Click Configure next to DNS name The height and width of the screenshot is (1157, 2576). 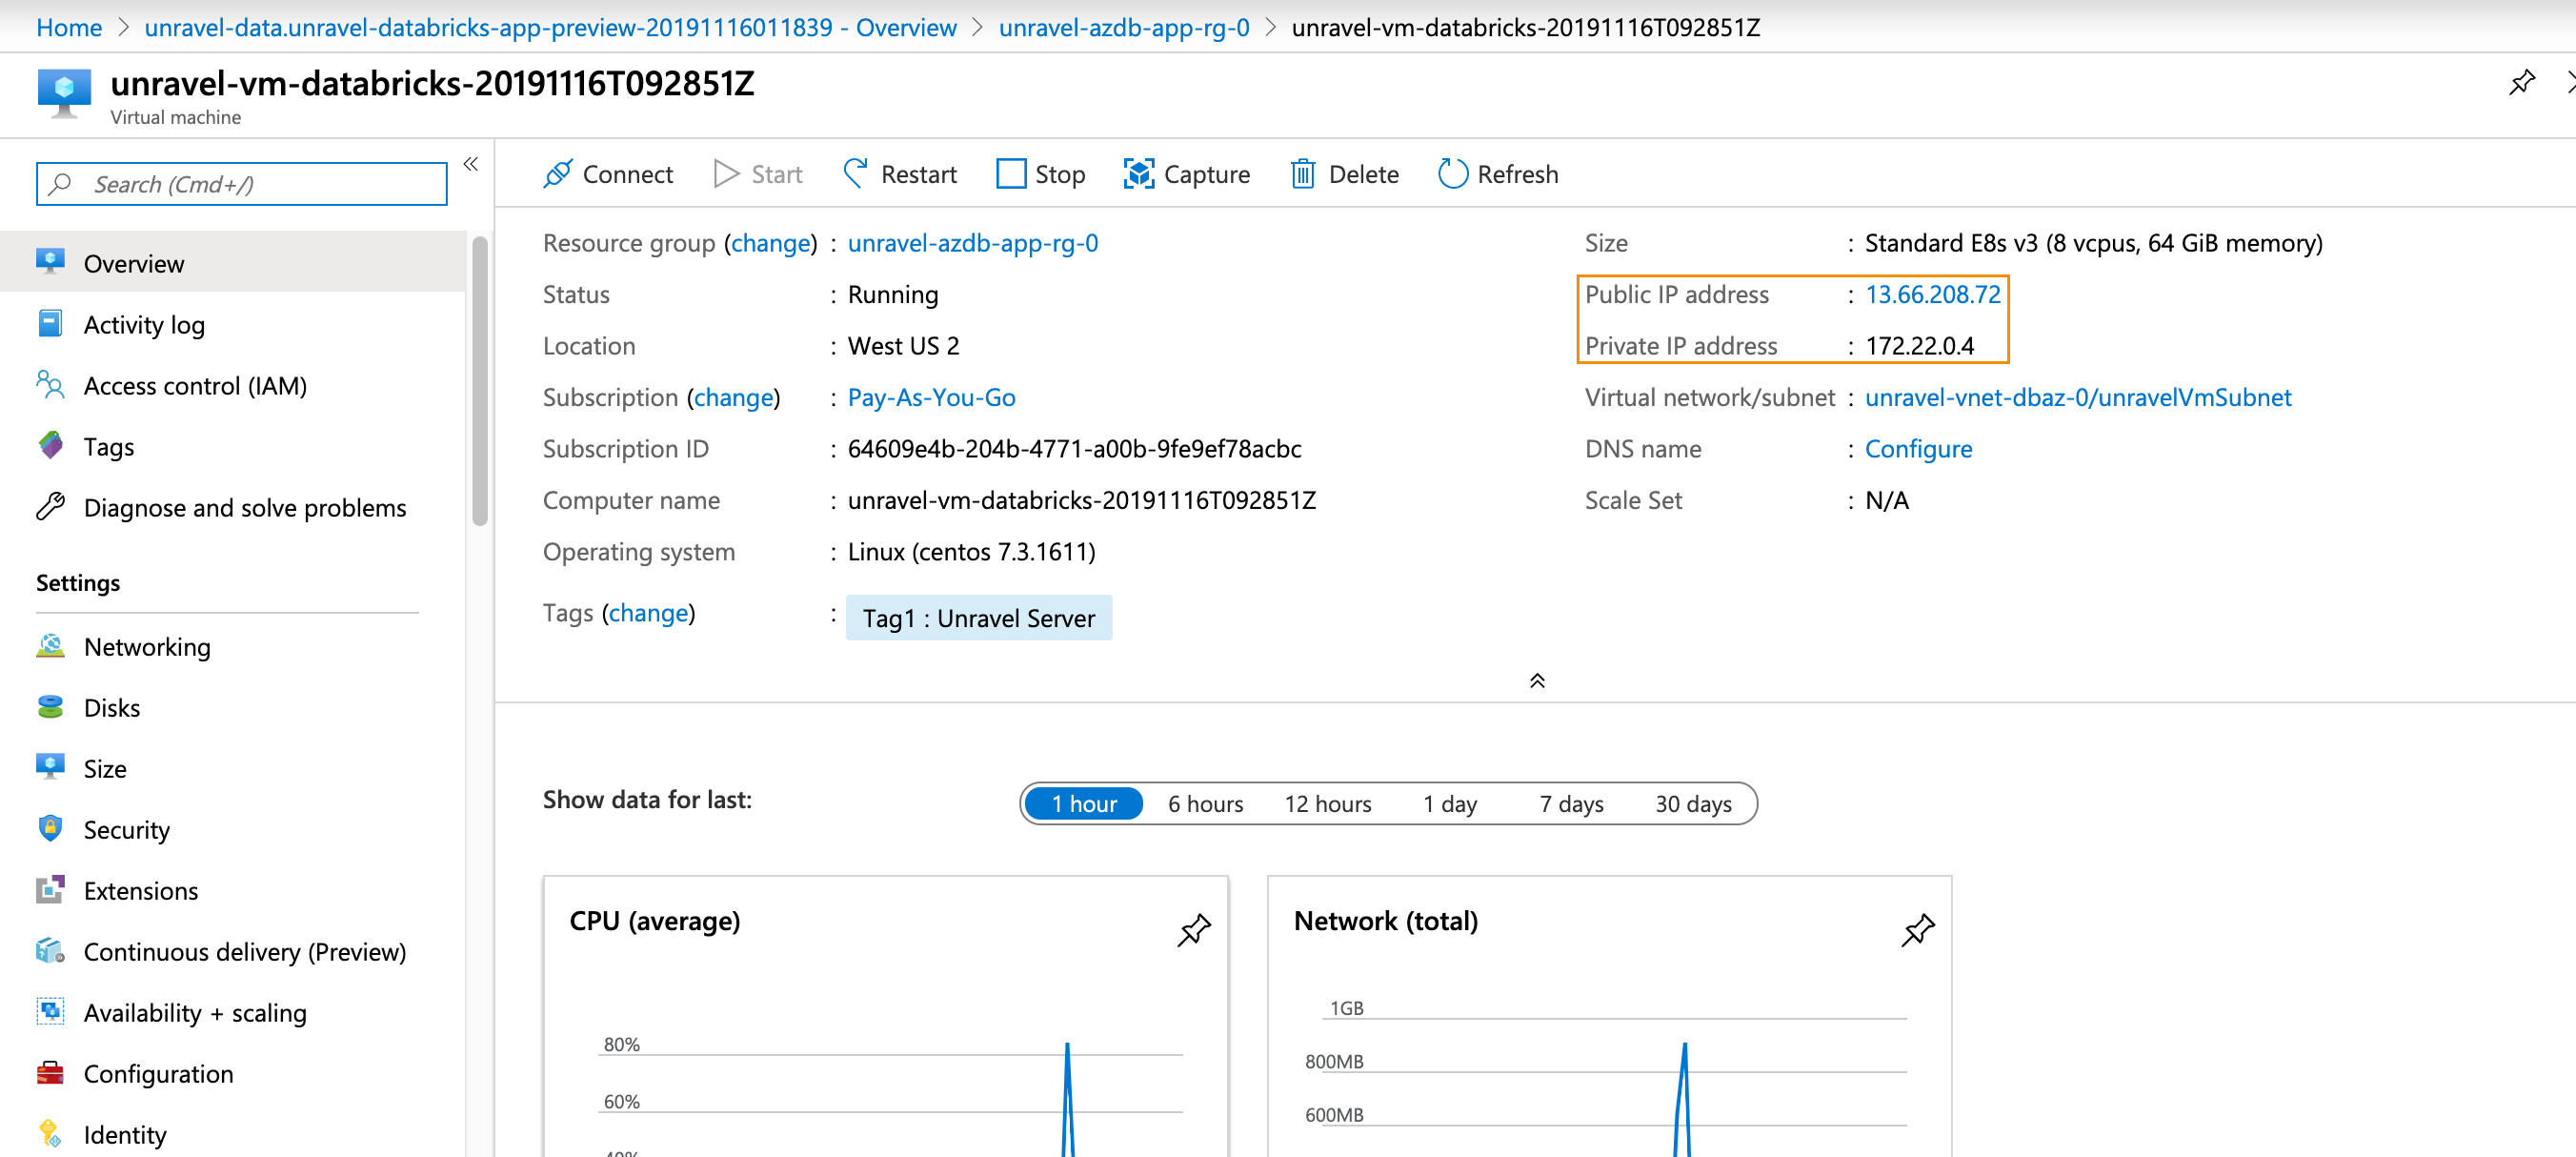click(1918, 448)
